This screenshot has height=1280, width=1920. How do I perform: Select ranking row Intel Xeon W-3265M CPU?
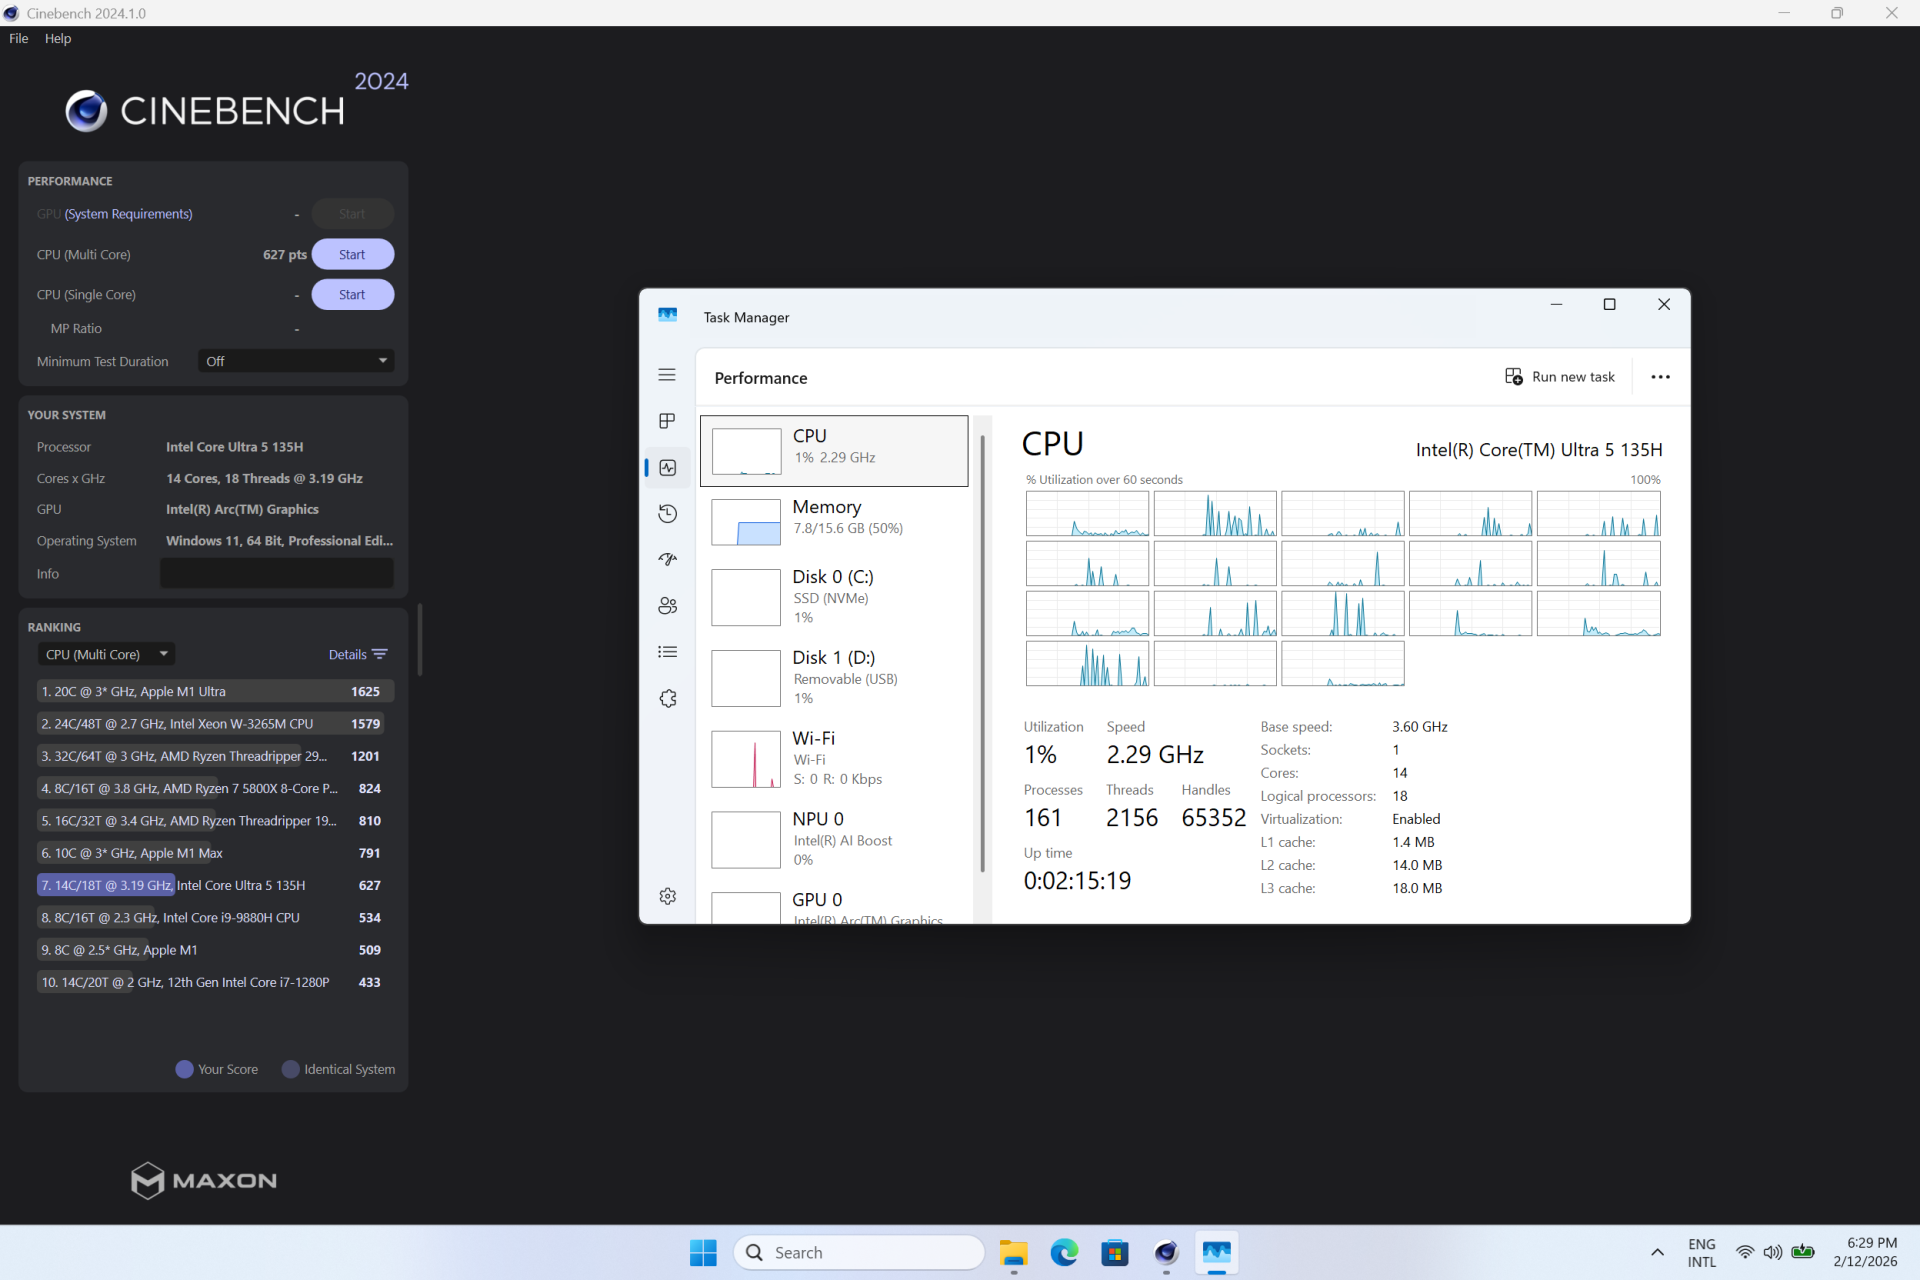[215, 723]
